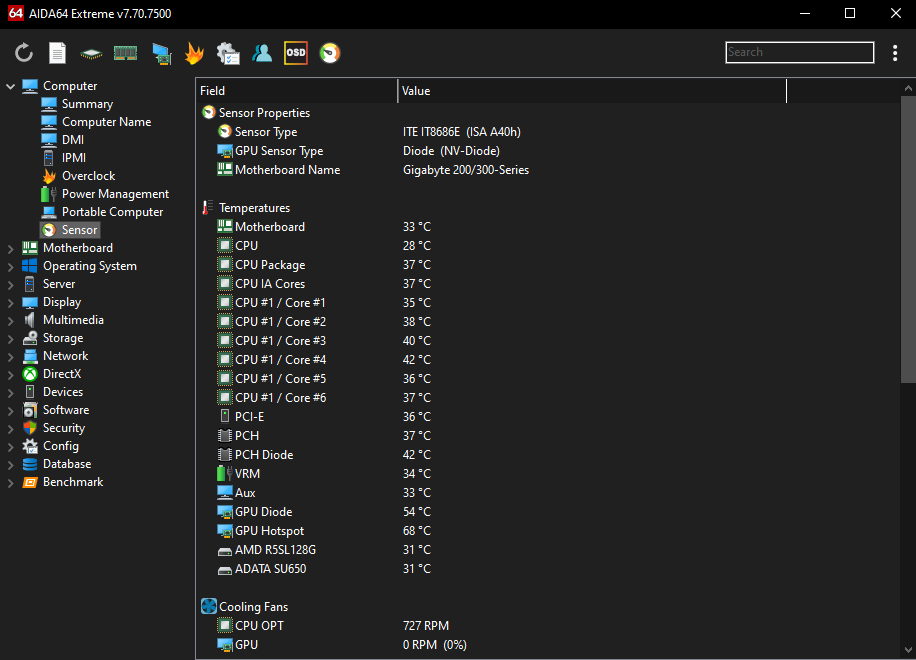Expand the Storage tree node
This screenshot has width=916, height=660.
(11, 338)
